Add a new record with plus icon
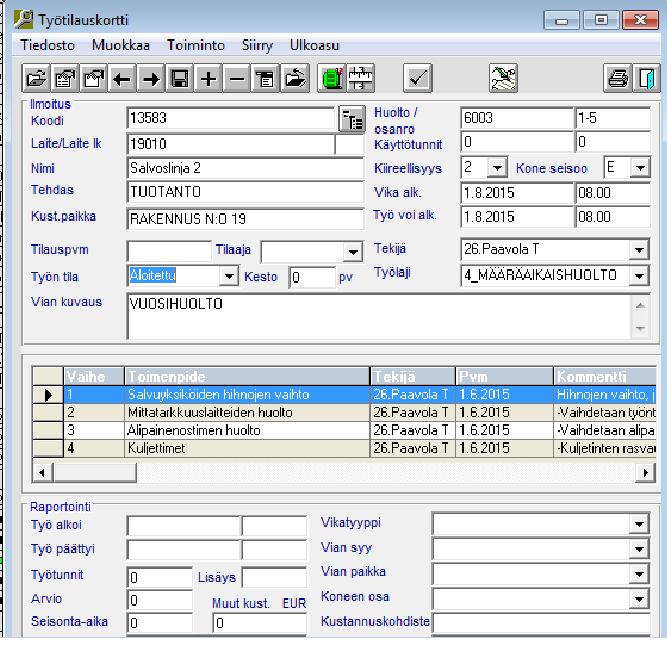This screenshot has height=661, width=667. (208, 78)
